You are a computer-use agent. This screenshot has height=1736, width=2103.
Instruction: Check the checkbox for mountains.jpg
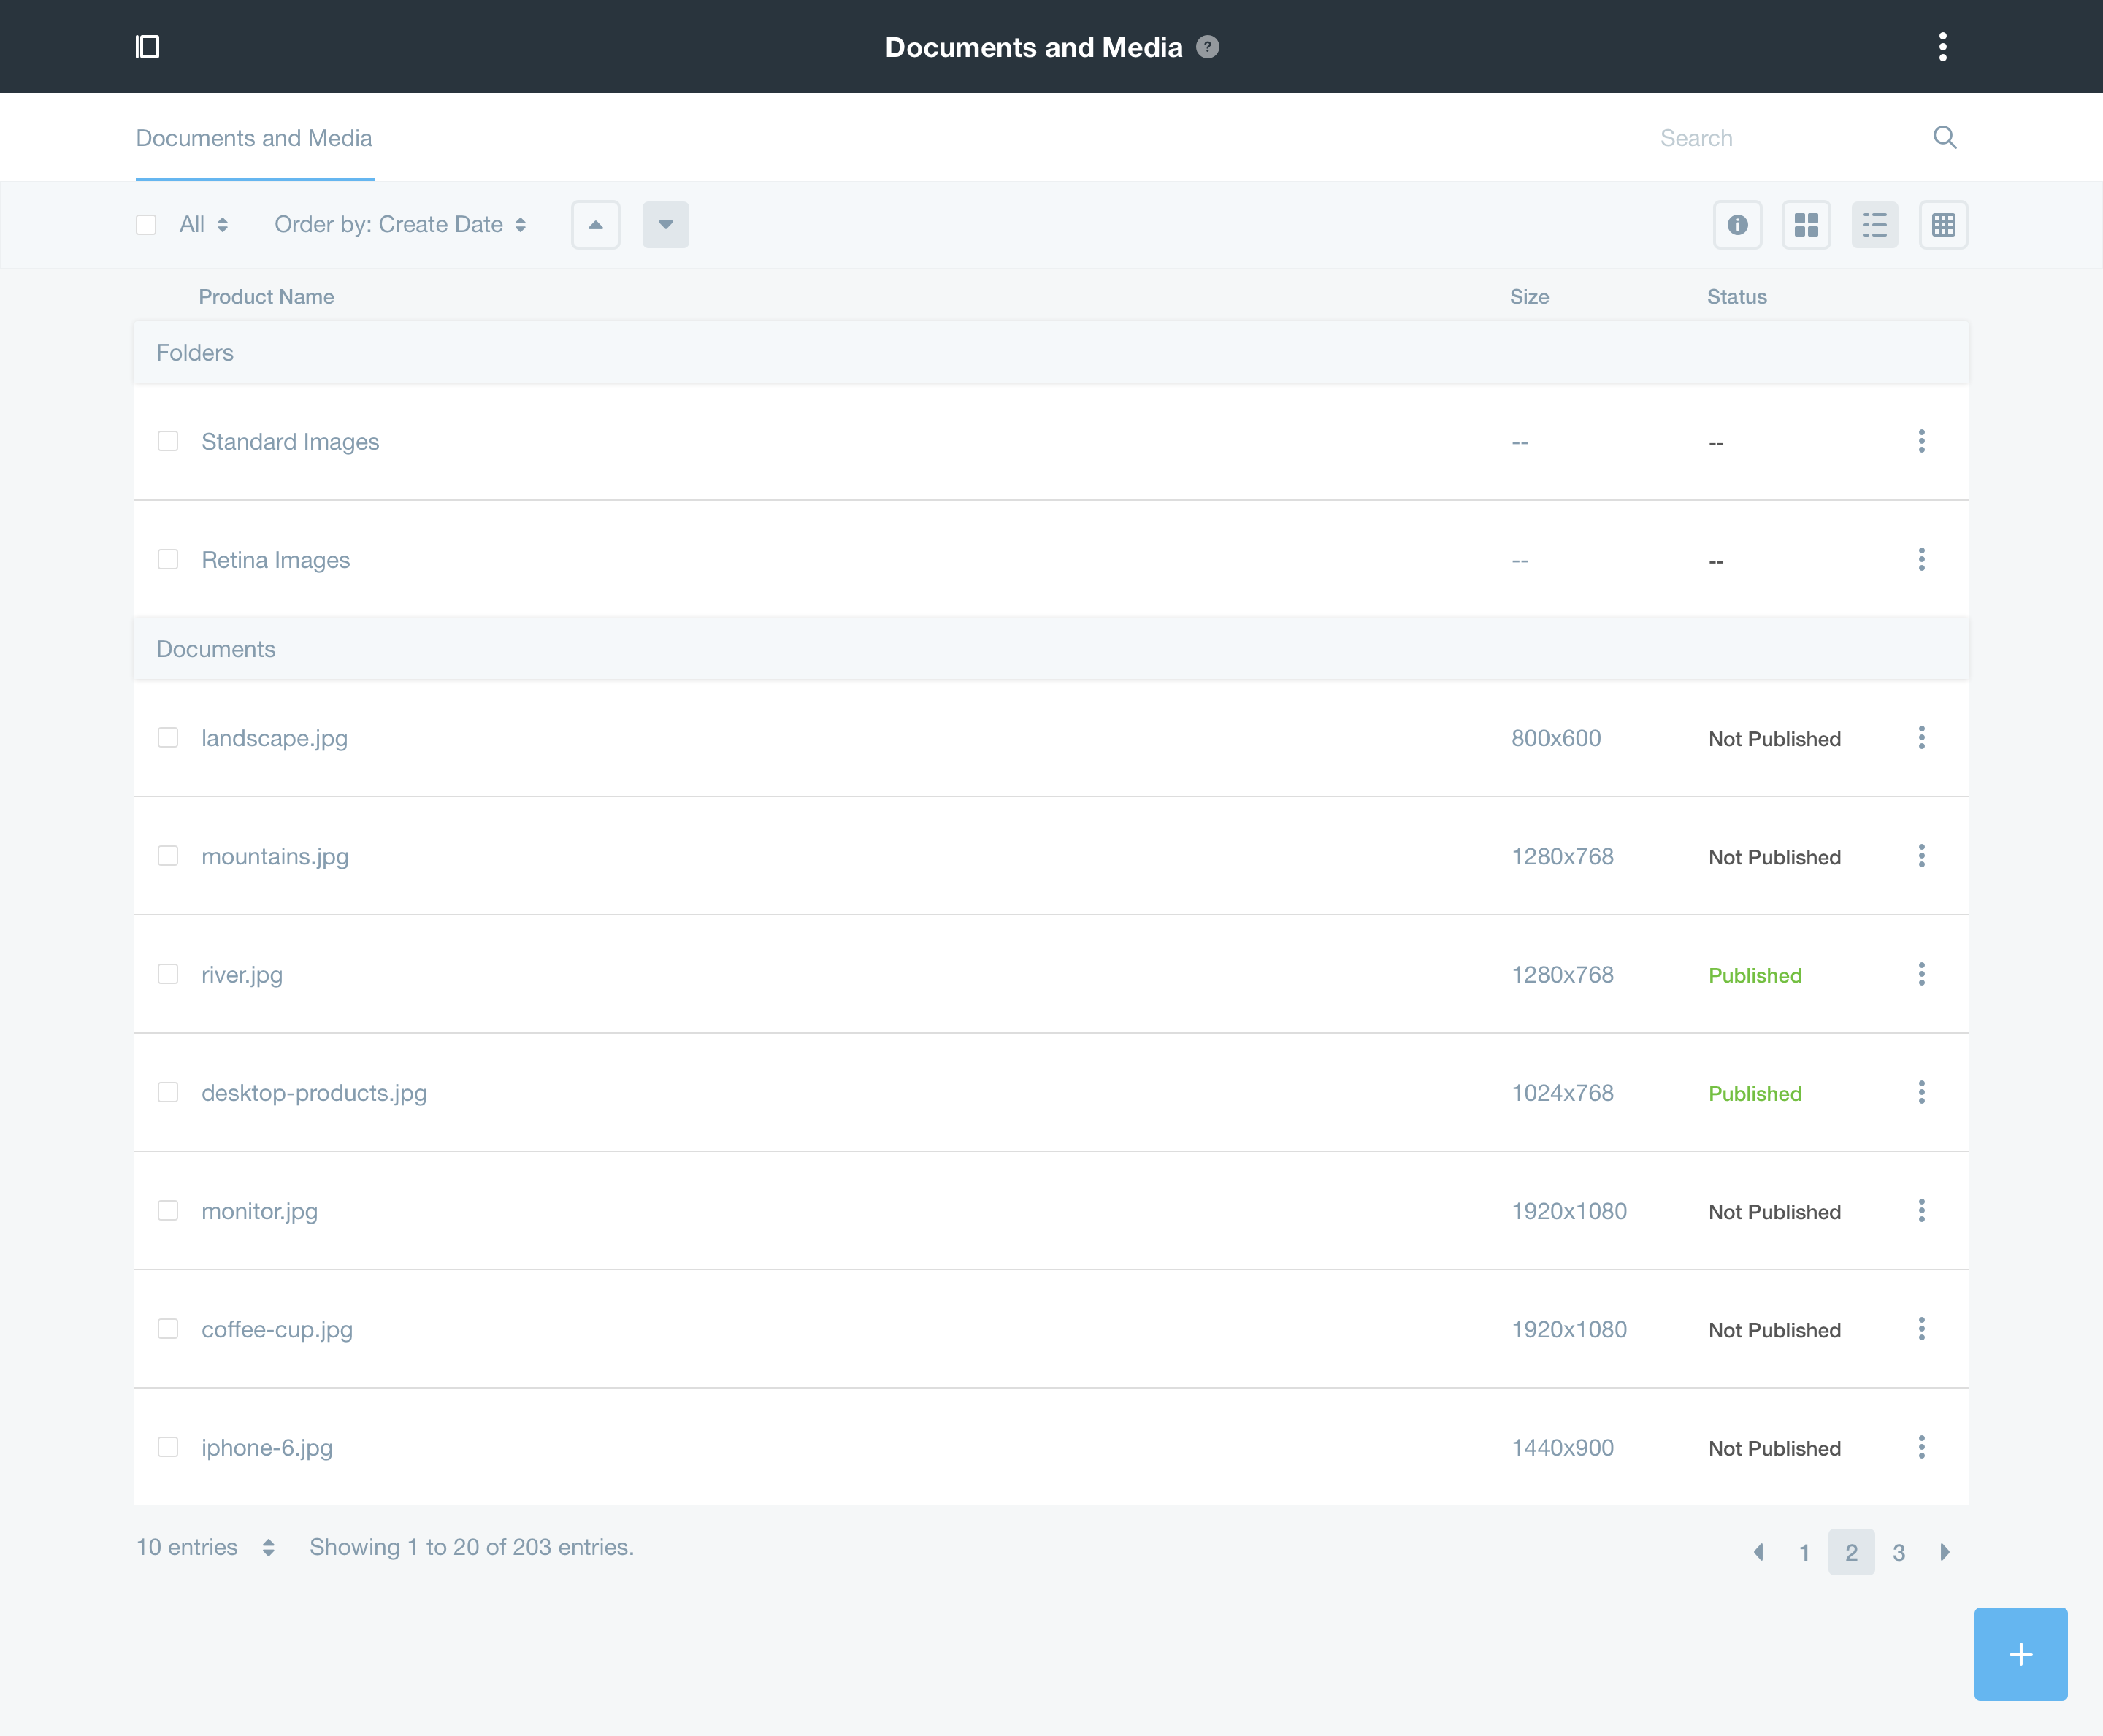167,856
